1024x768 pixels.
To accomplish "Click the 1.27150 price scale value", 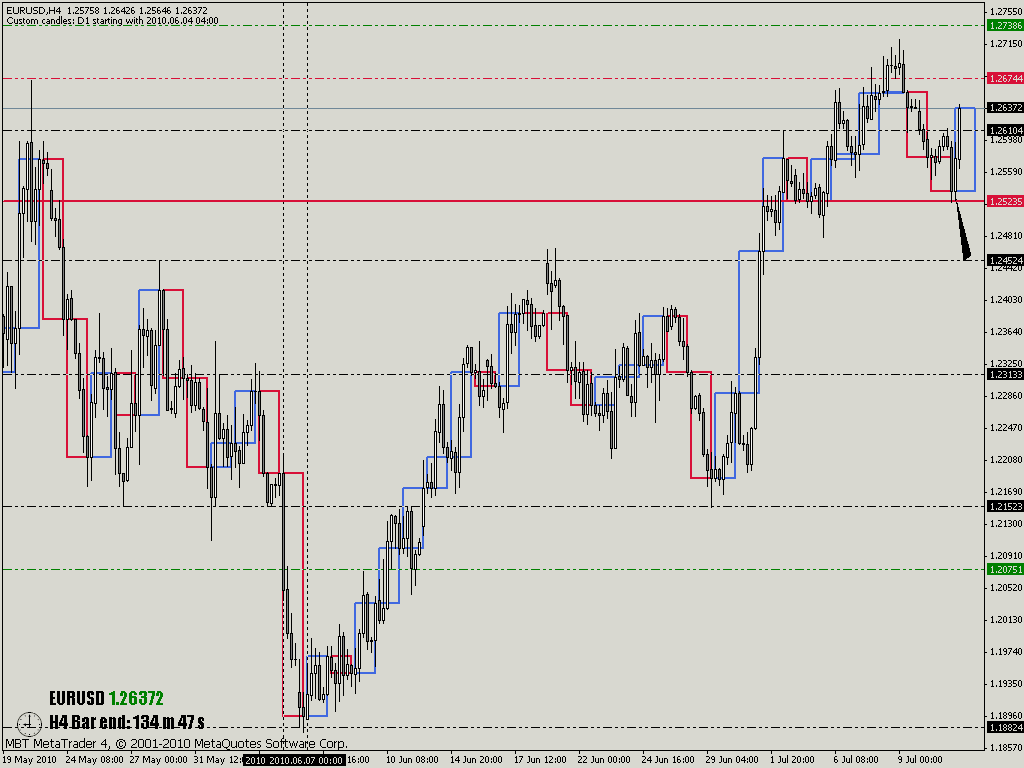I will point(1006,43).
